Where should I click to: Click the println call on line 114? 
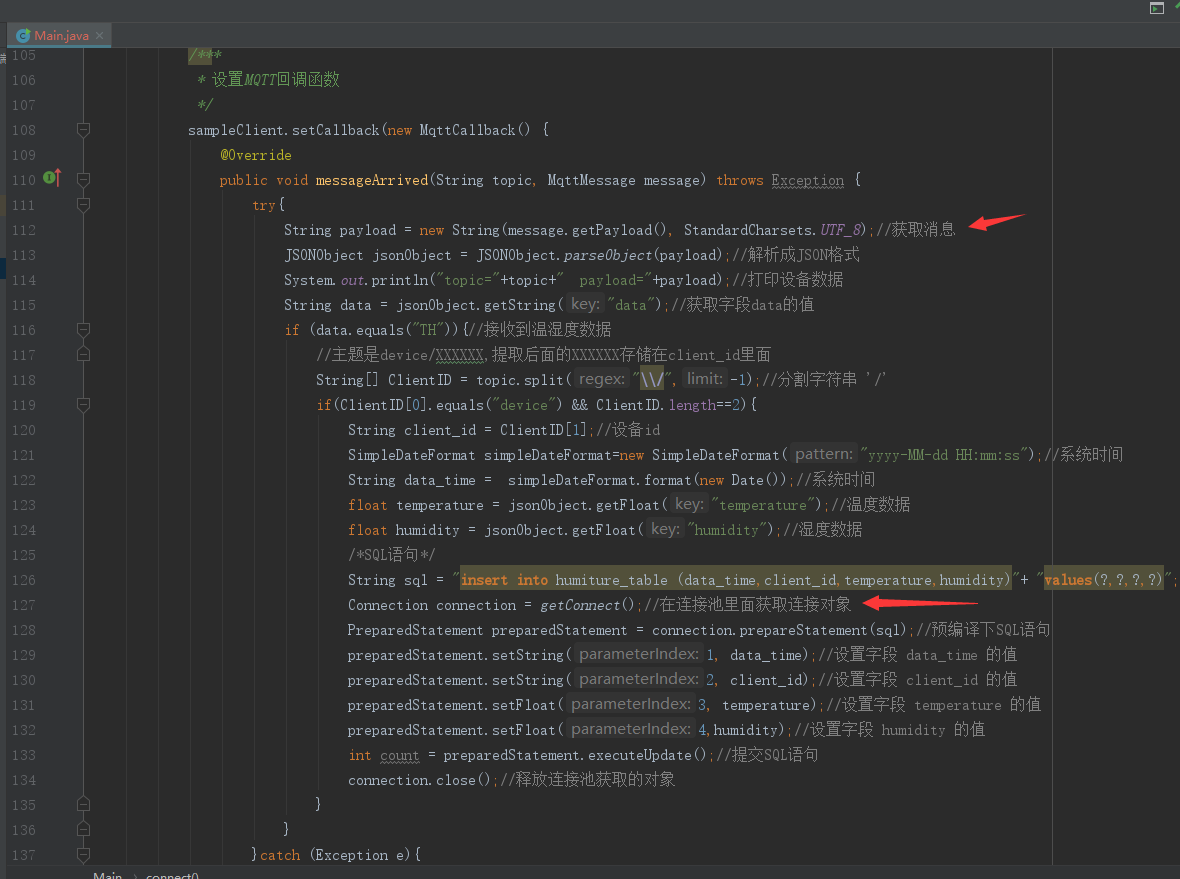click(x=400, y=280)
